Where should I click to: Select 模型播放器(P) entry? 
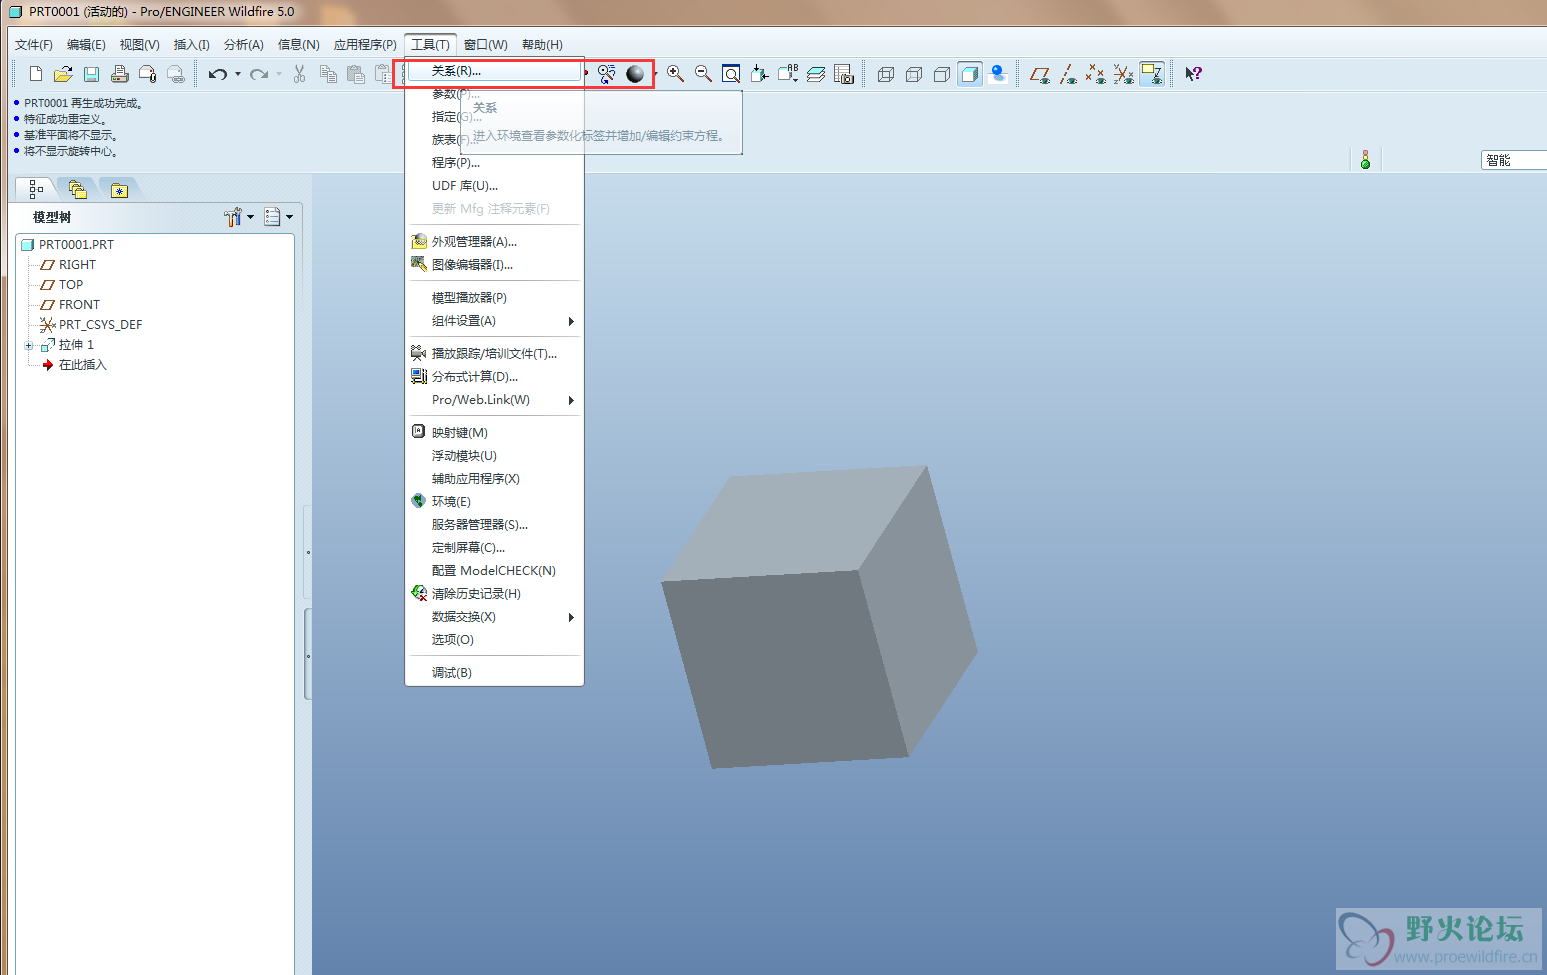[x=494, y=298]
